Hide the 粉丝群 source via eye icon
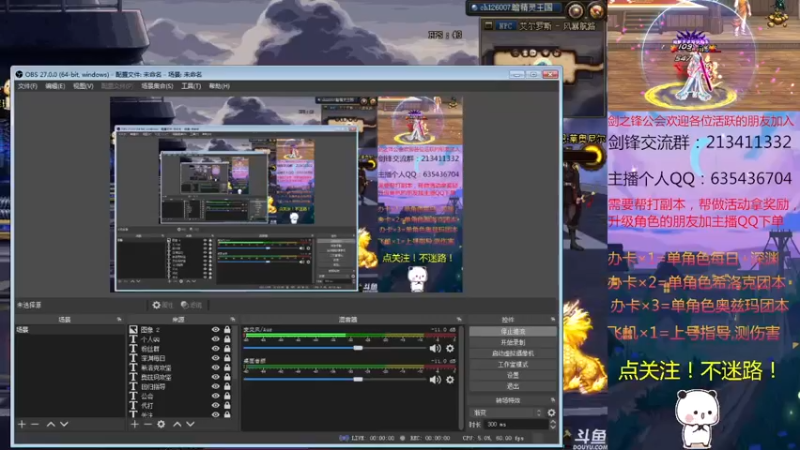This screenshot has width=800, height=450. point(215,348)
